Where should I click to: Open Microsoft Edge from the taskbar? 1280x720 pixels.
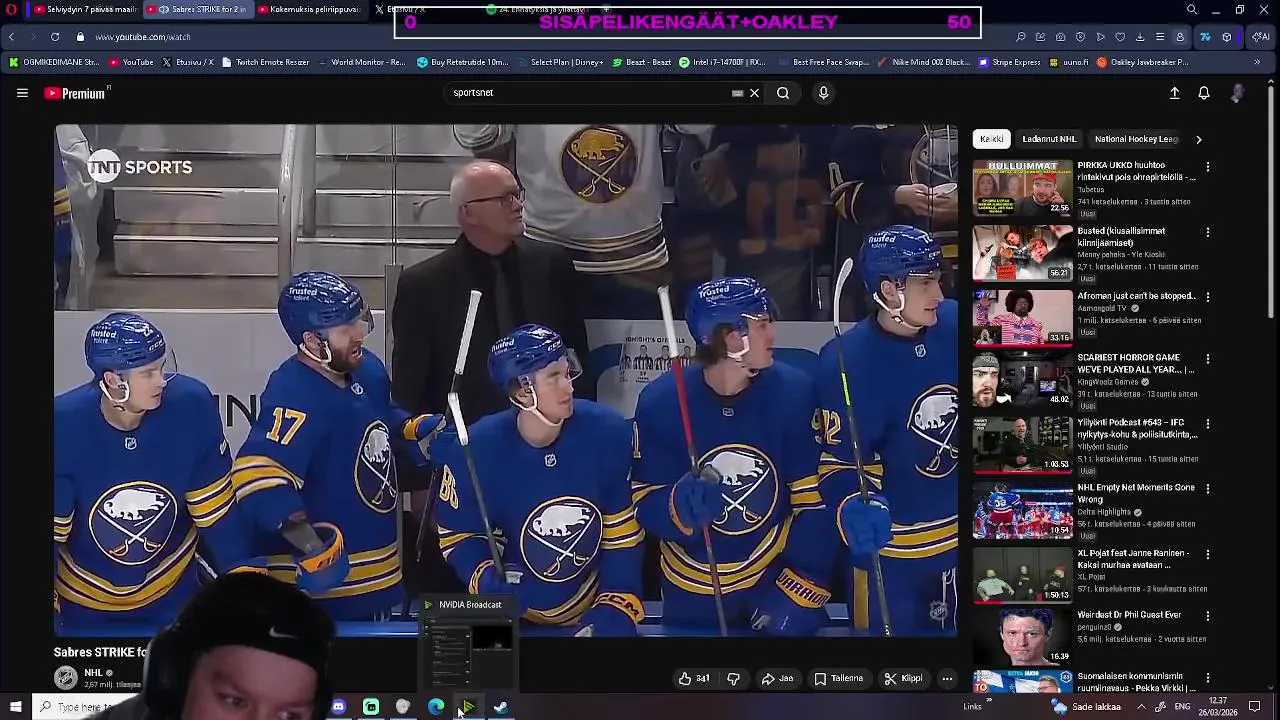pyautogui.click(x=436, y=707)
